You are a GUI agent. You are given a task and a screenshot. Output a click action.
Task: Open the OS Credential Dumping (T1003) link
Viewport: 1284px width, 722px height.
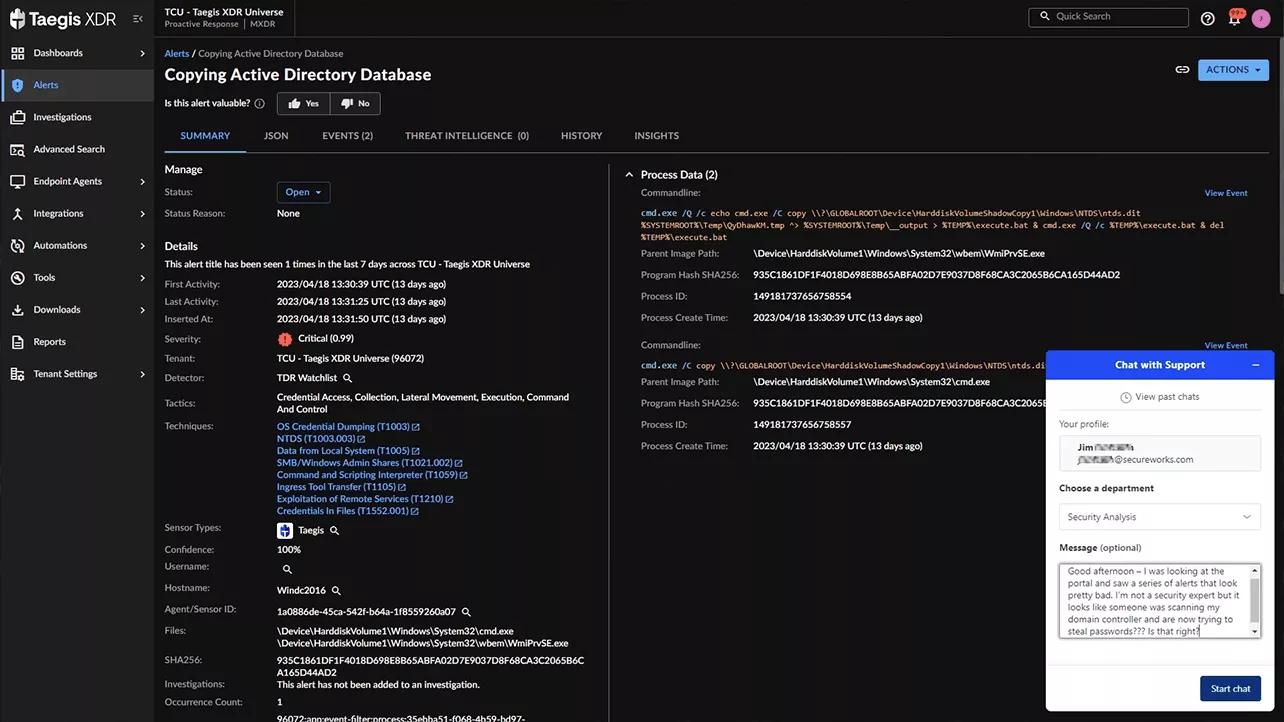343,427
